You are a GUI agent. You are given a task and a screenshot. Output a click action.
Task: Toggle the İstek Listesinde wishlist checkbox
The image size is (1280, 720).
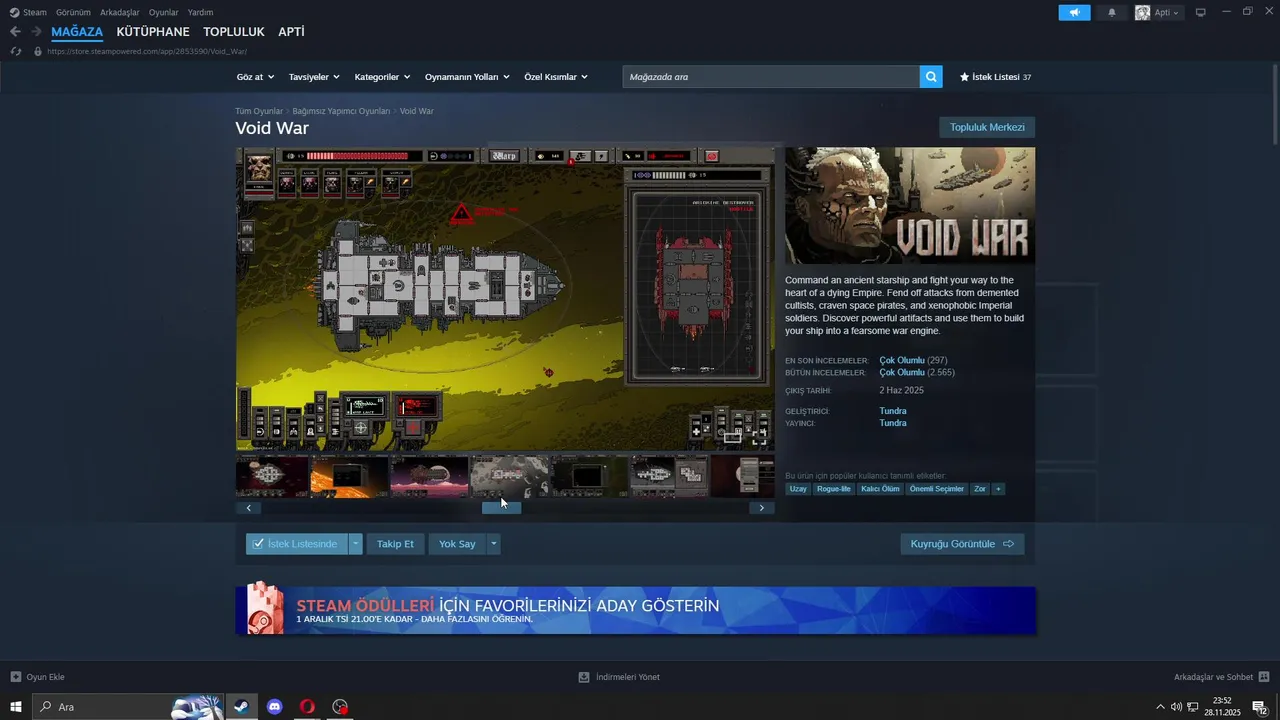click(258, 544)
